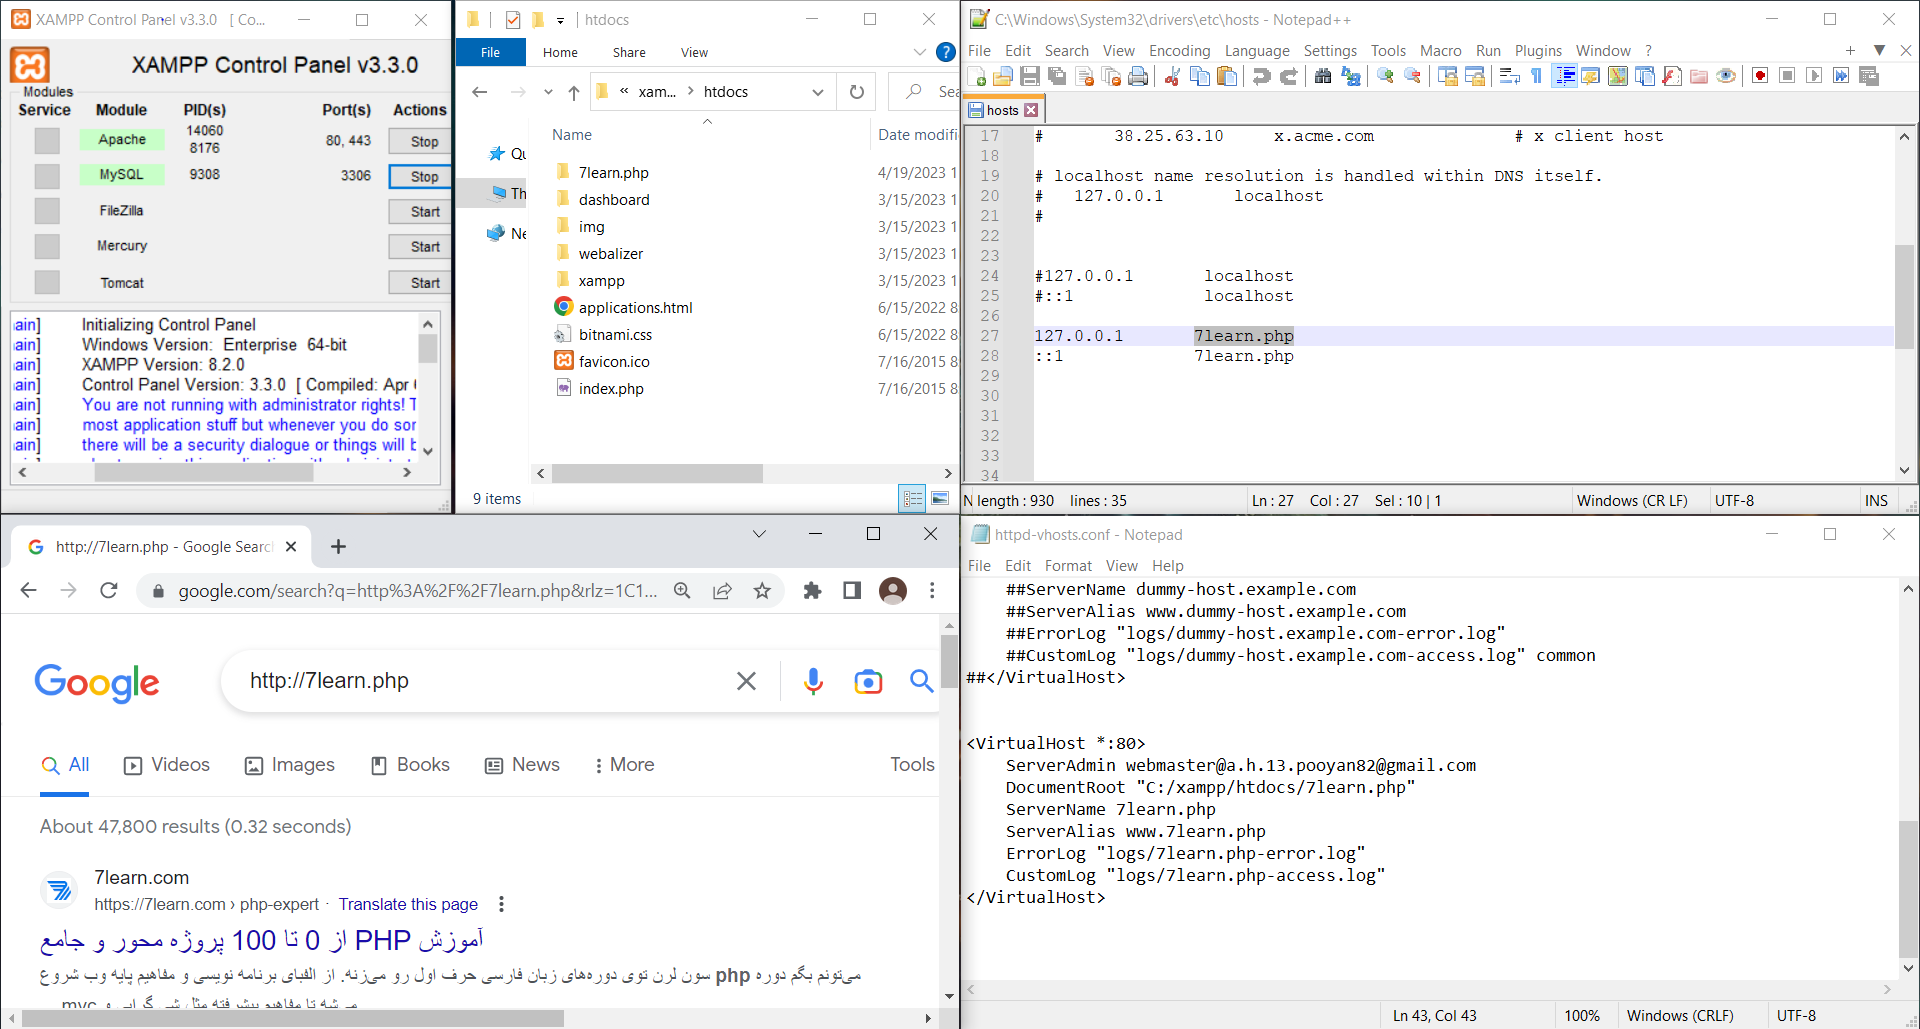Expand the Explorer address bar dropdown
This screenshot has height=1029, width=1920.
tap(818, 92)
